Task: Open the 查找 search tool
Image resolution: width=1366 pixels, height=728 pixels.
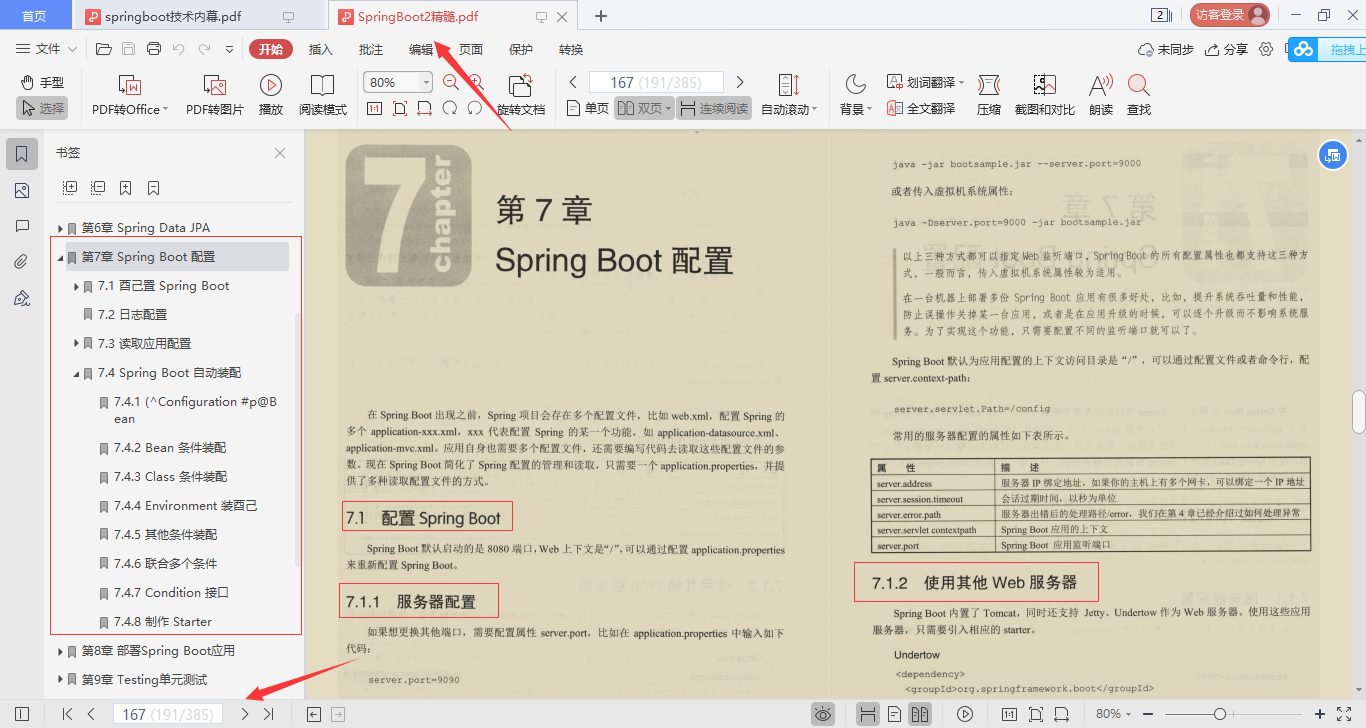Action: (1138, 96)
